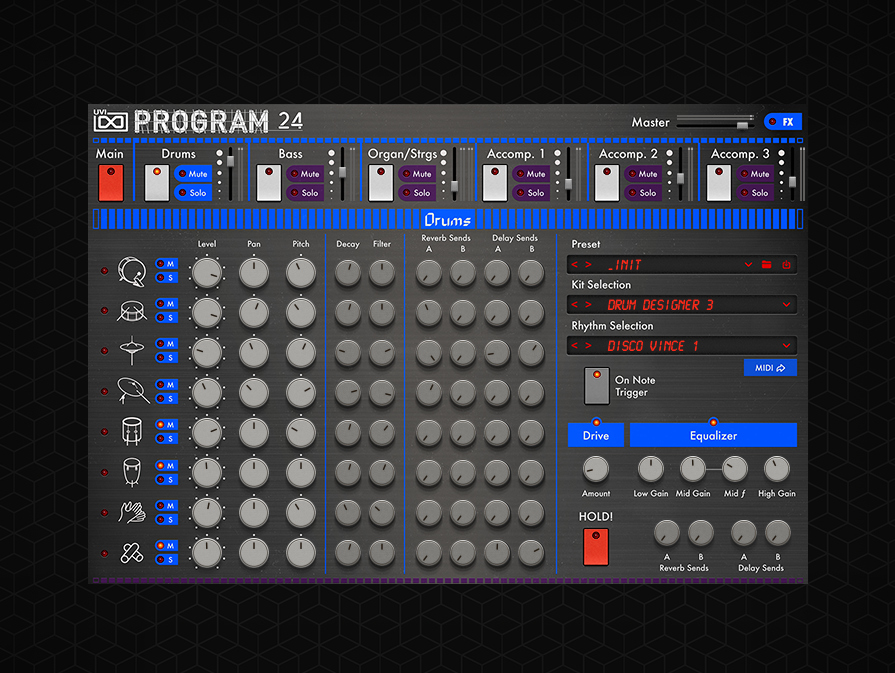Mute the Accomp. 1 track
895x673 pixels.
click(531, 174)
